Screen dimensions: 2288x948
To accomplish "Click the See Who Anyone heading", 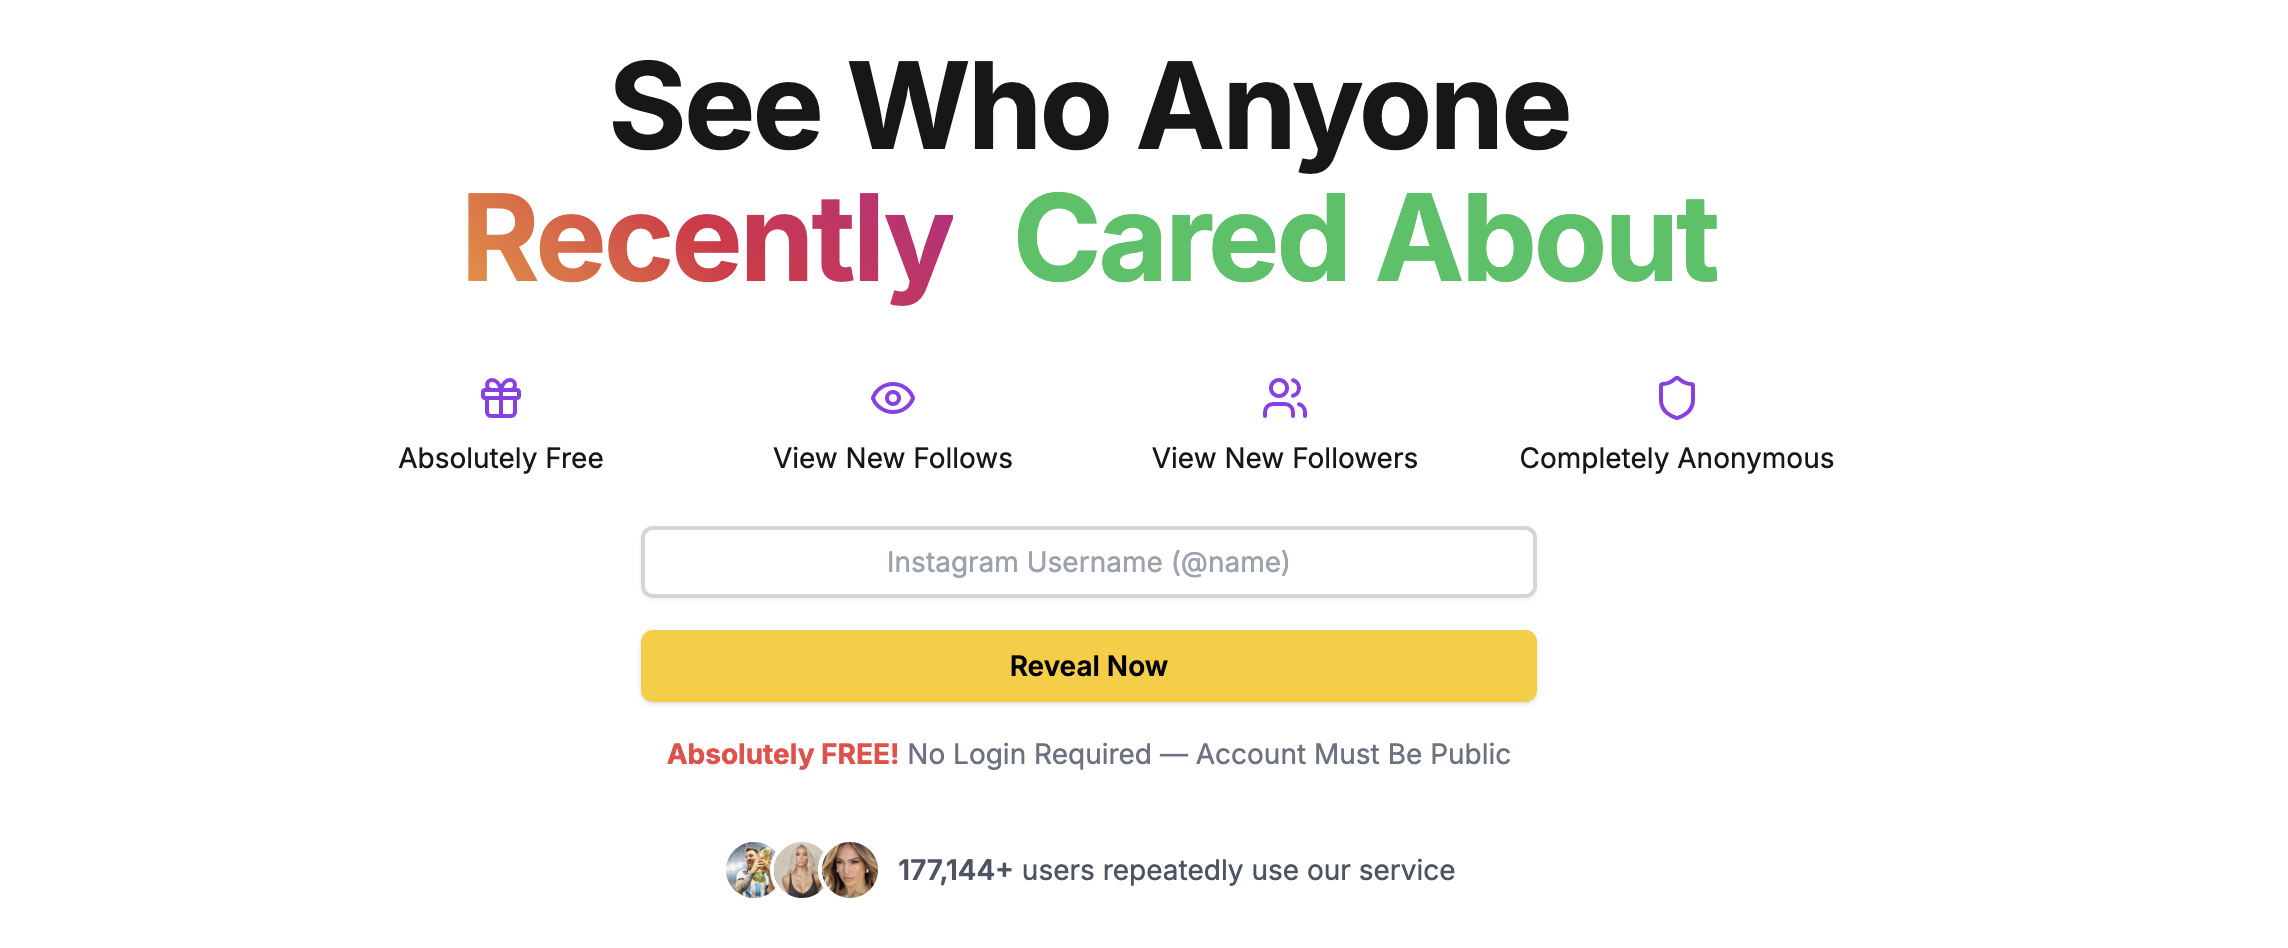I will pos(1090,108).
